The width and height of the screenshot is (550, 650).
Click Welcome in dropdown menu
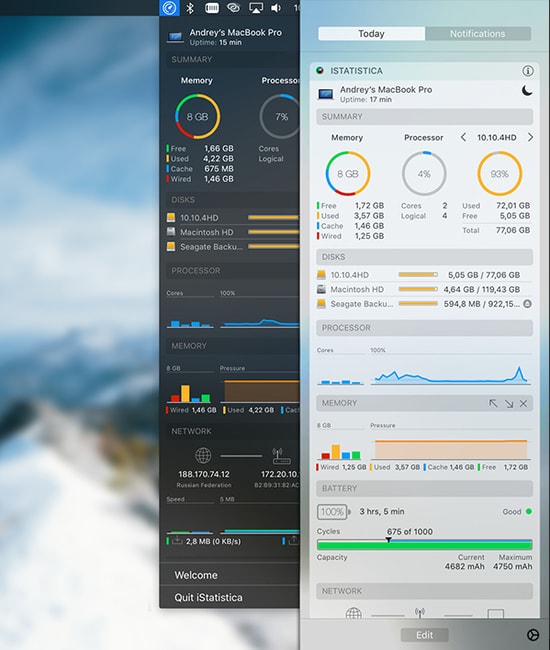(229, 575)
